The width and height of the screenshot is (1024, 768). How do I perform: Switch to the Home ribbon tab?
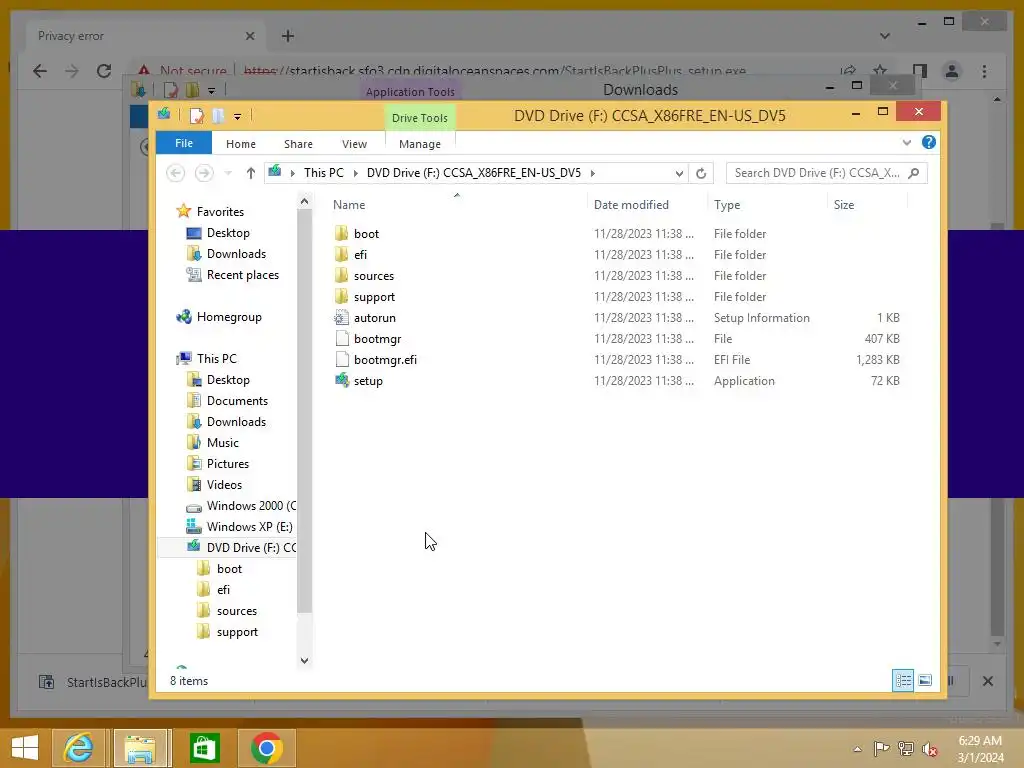240,144
